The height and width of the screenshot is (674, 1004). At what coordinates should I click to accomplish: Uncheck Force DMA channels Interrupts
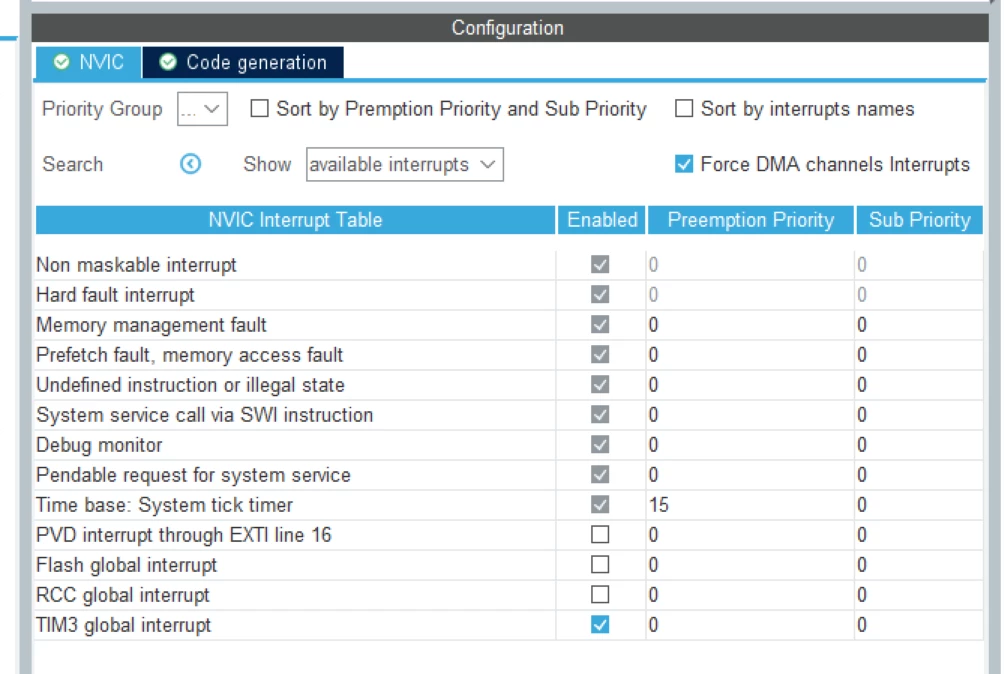684,164
